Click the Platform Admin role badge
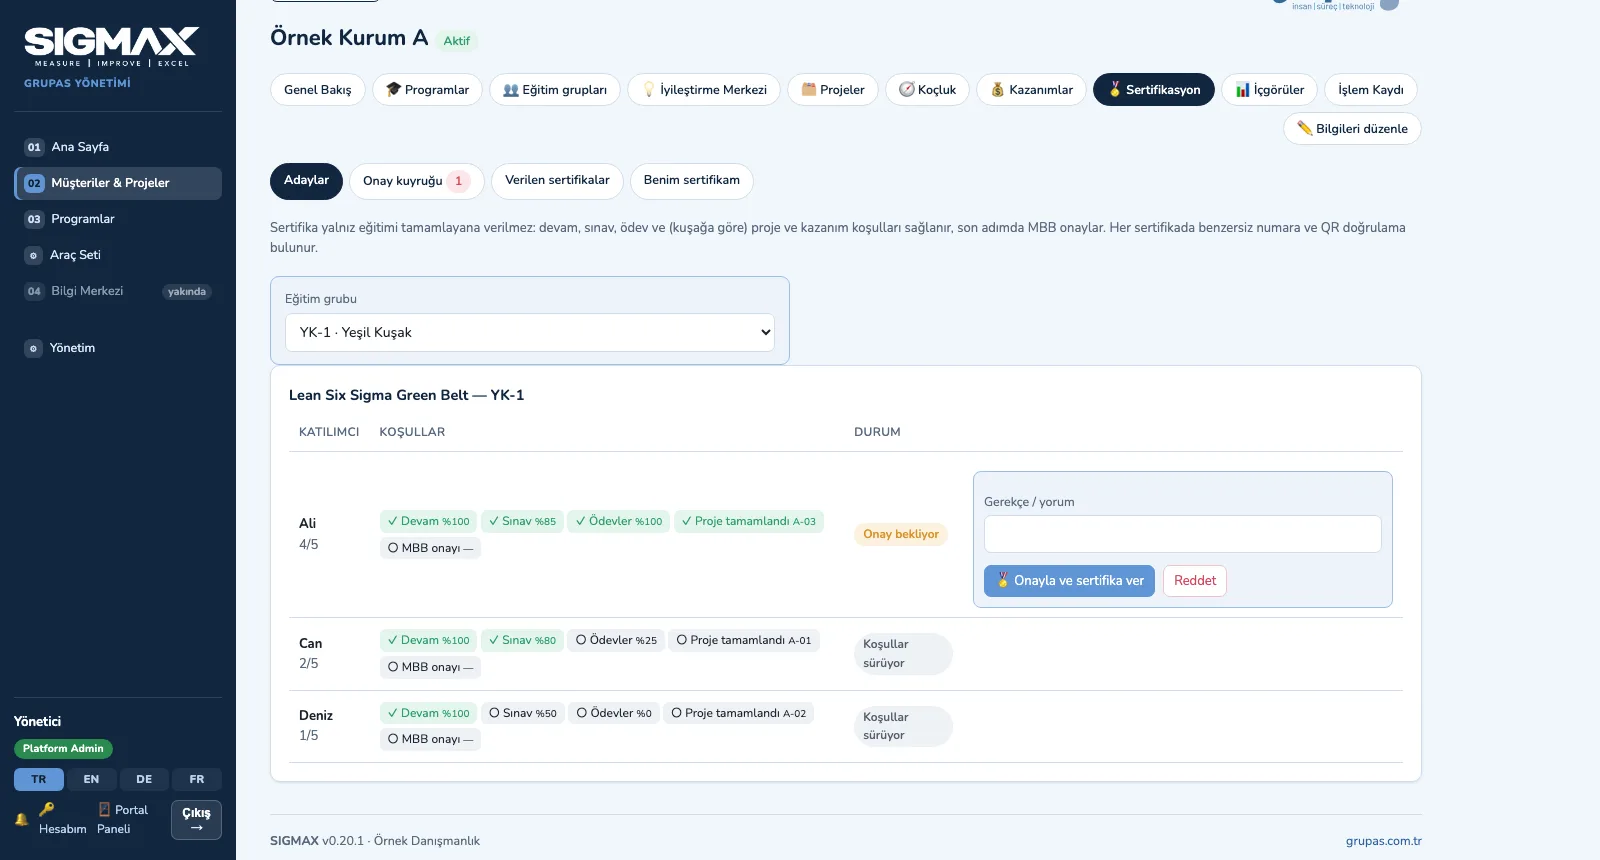This screenshot has height=860, width=1600. click(63, 749)
